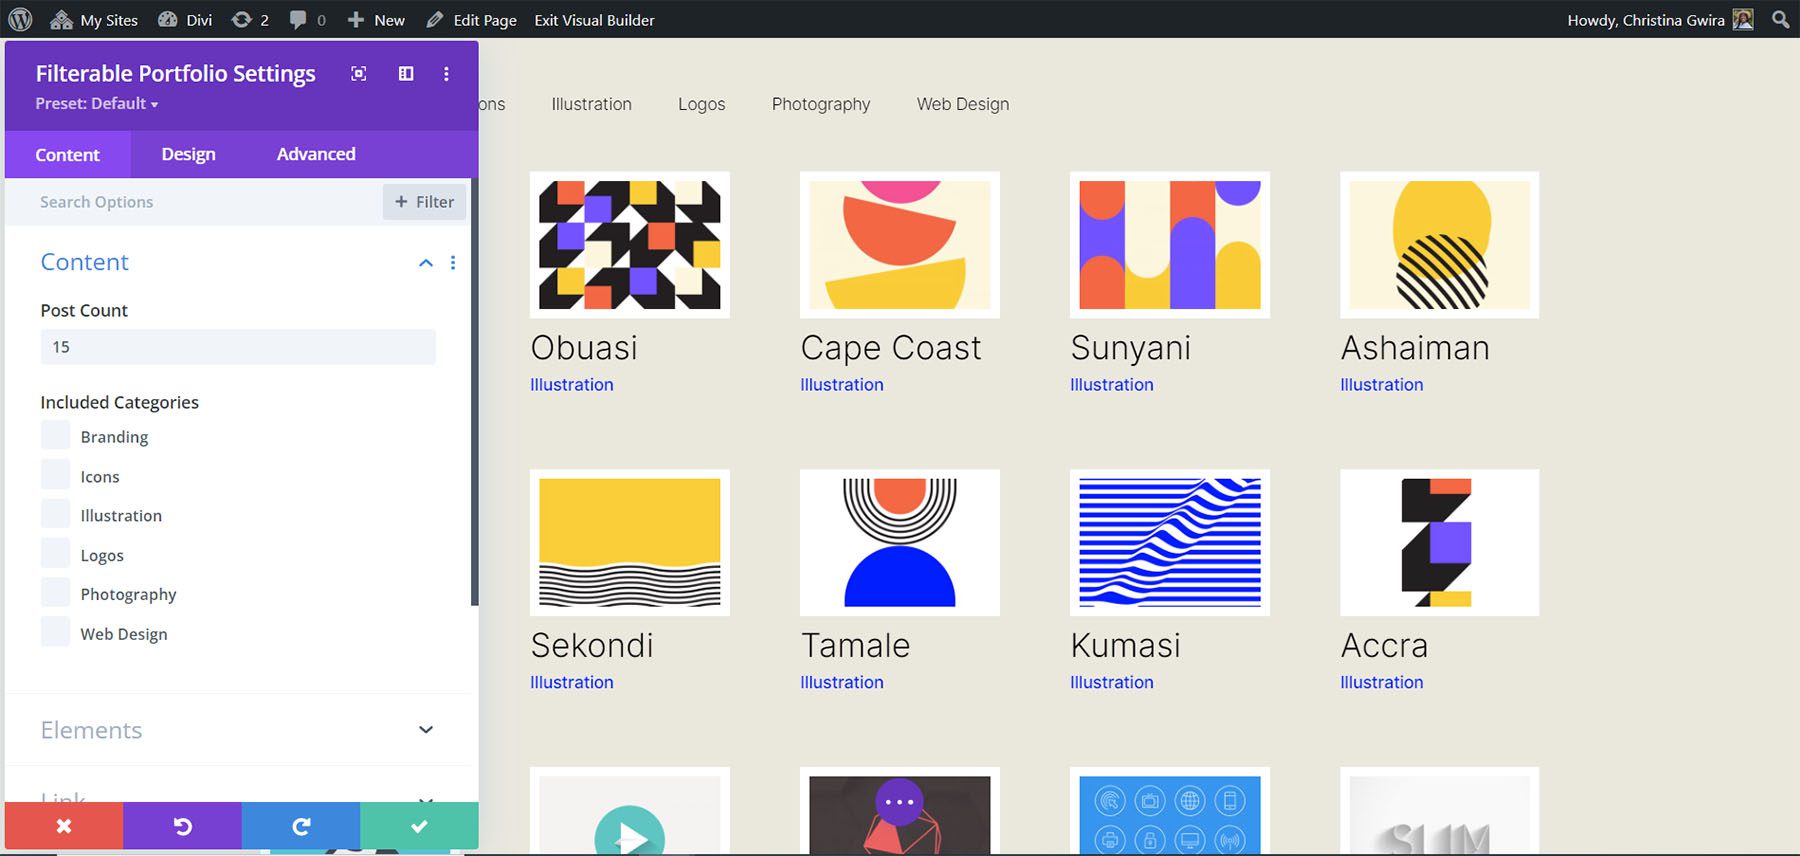The height and width of the screenshot is (856, 1800).
Task: Open the purple module options dots button
Action: coord(899,802)
